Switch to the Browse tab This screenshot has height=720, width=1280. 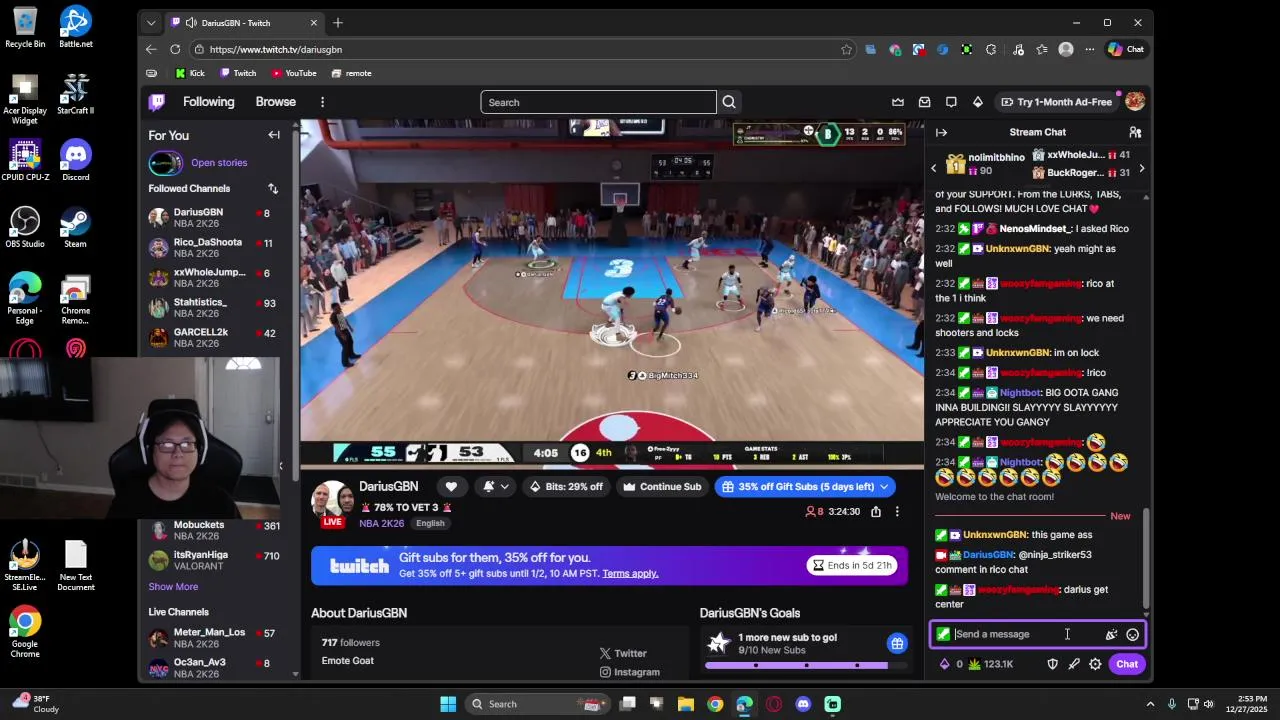pos(275,102)
